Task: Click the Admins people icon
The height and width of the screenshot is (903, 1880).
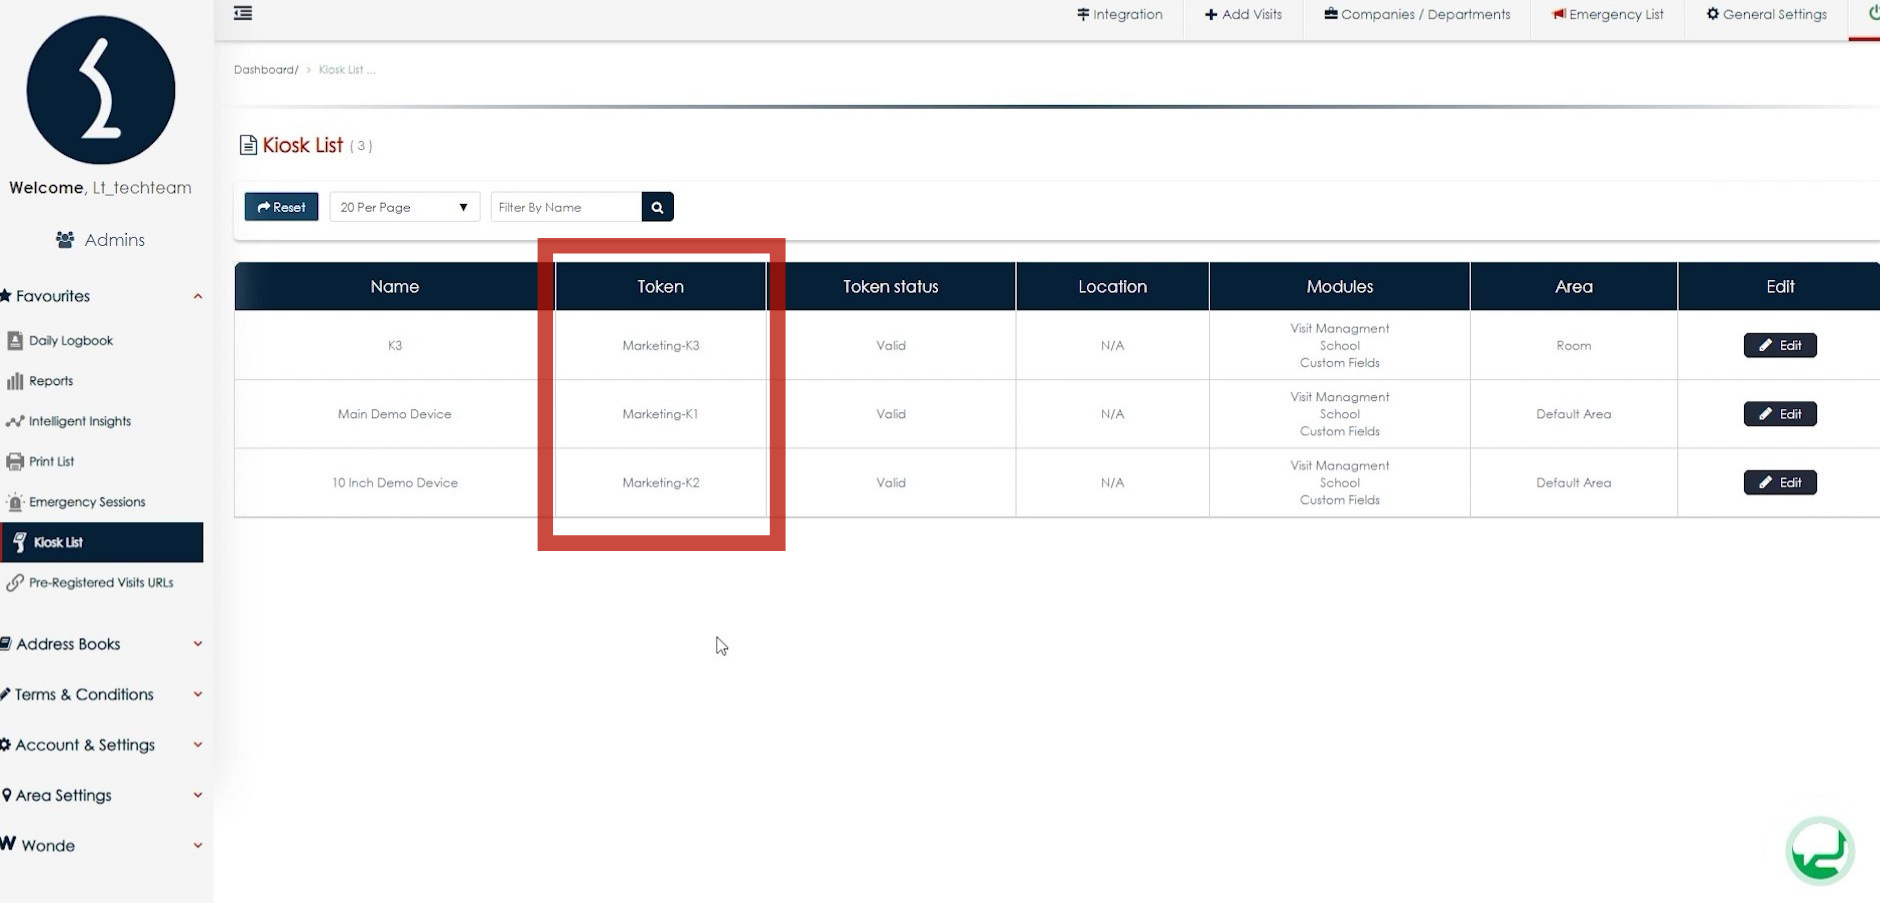Action: (65, 240)
